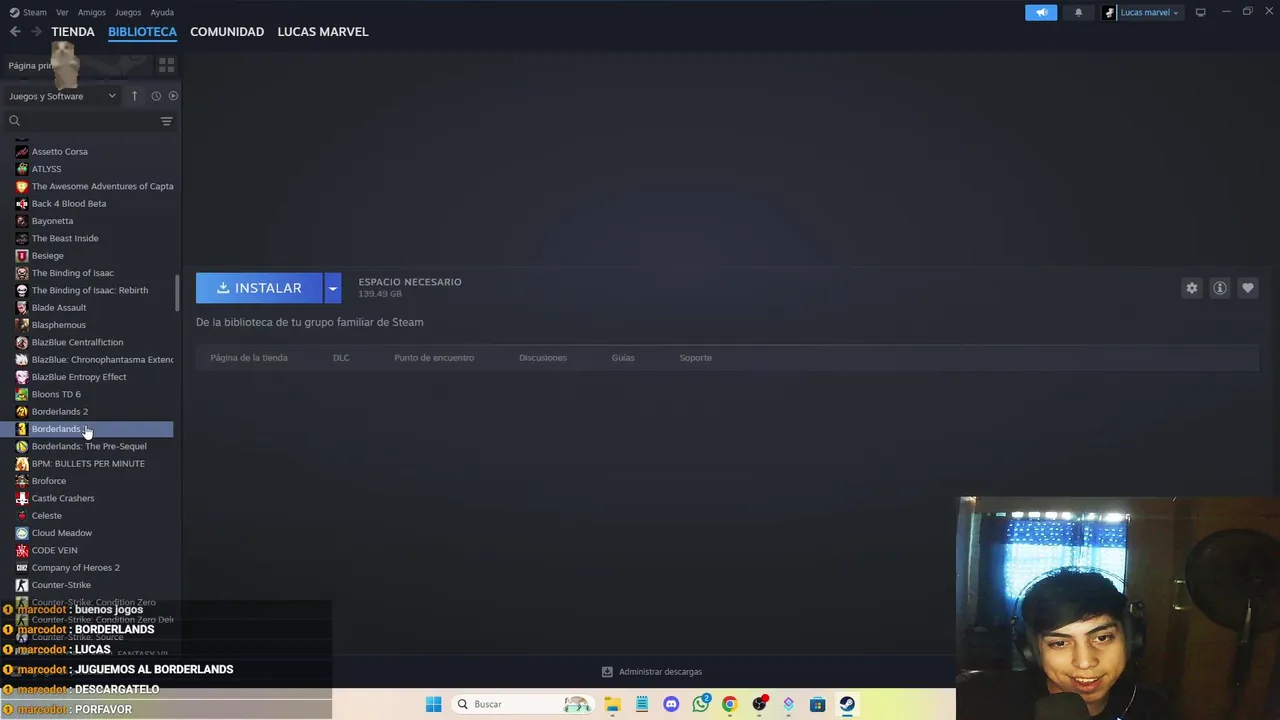Switch library to grid collections view
The height and width of the screenshot is (720, 1280).
166,65
